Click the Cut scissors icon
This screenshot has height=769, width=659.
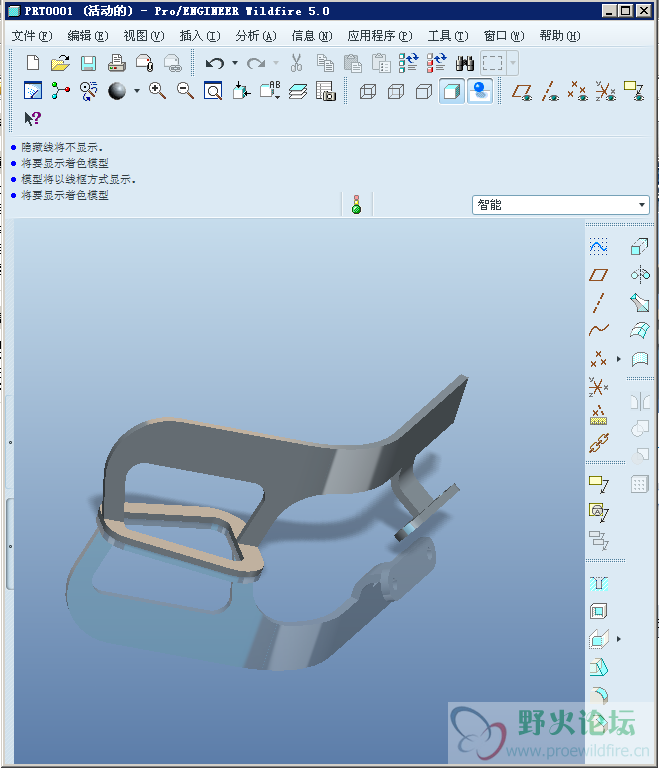tap(296, 63)
